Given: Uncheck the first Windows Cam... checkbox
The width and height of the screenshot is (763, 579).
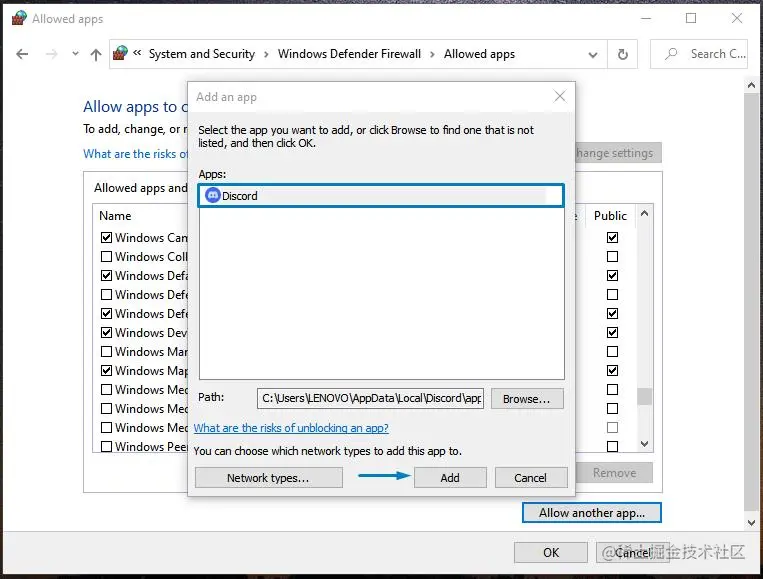Looking at the screenshot, I should point(106,237).
